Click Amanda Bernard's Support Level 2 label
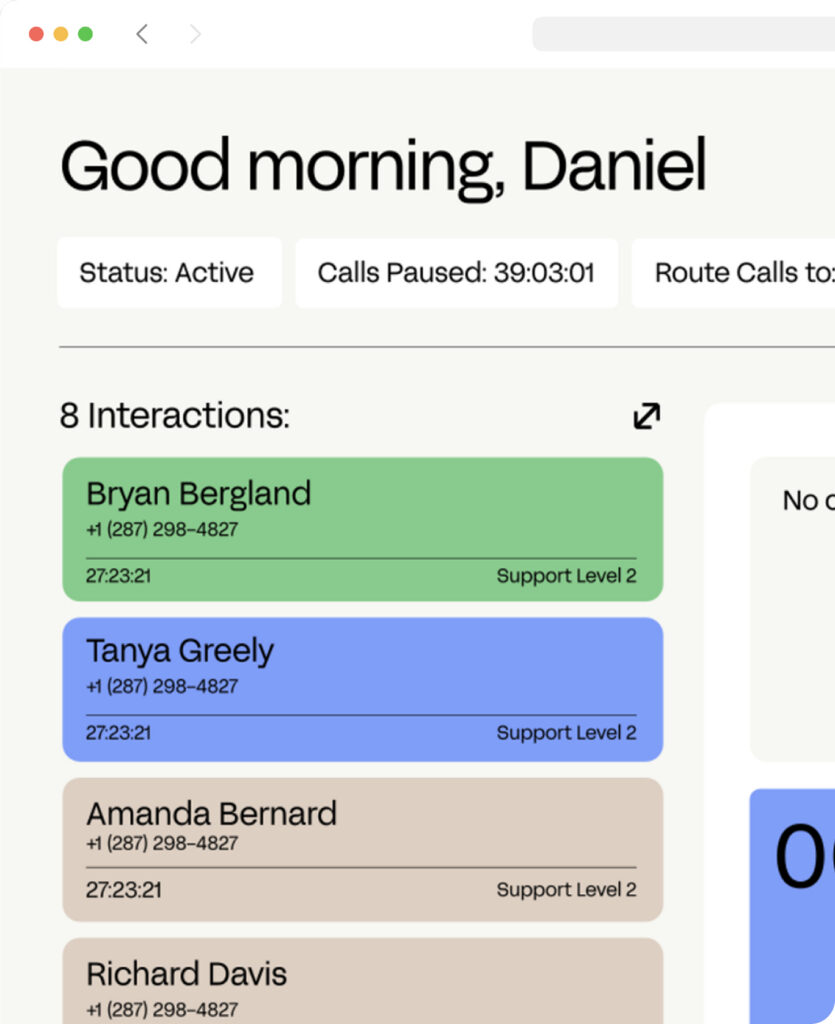 click(566, 890)
